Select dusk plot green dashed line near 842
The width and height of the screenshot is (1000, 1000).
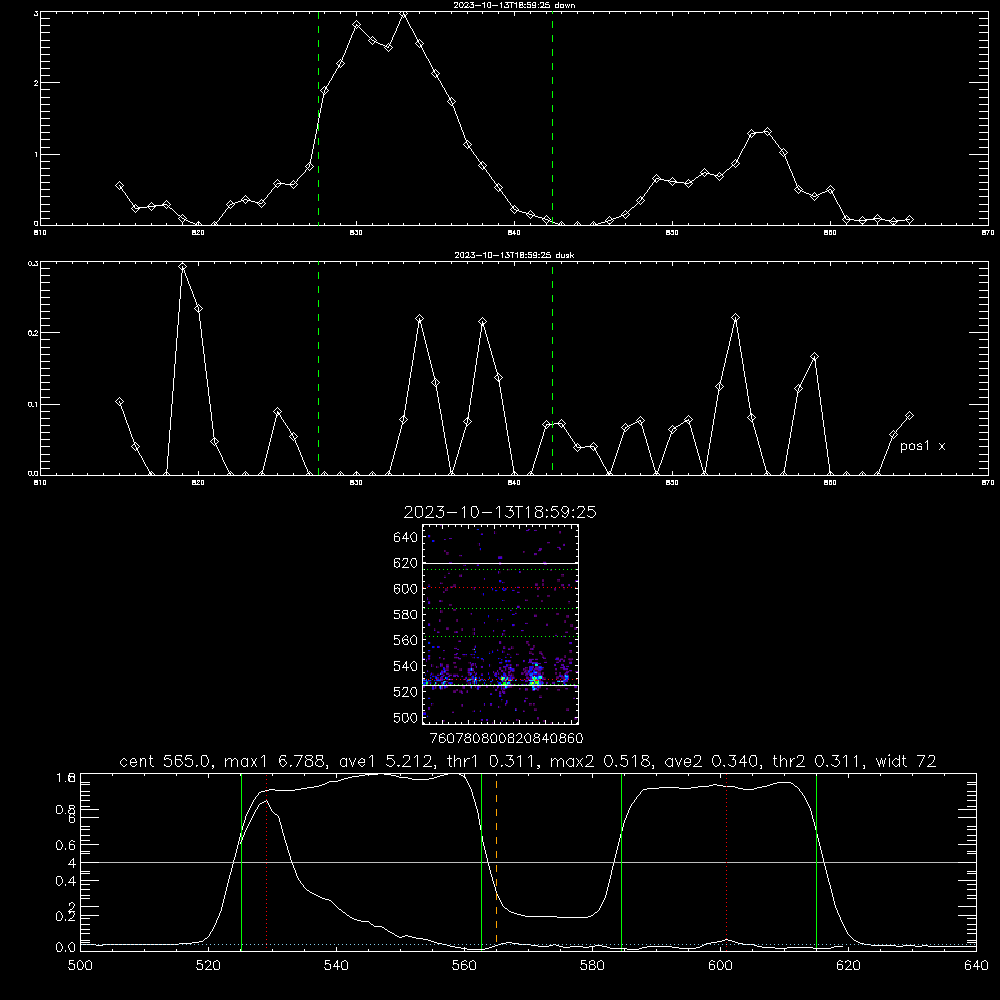coord(552,368)
